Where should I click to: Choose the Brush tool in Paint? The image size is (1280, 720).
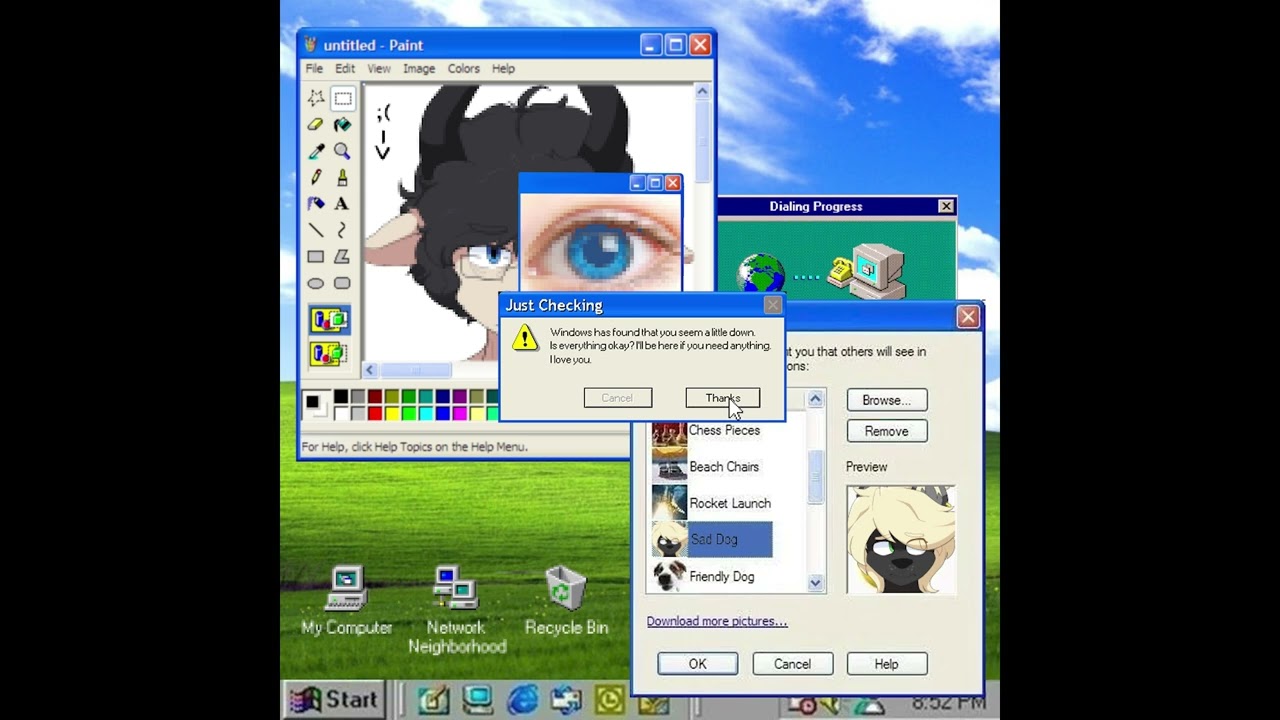pyautogui.click(x=342, y=177)
